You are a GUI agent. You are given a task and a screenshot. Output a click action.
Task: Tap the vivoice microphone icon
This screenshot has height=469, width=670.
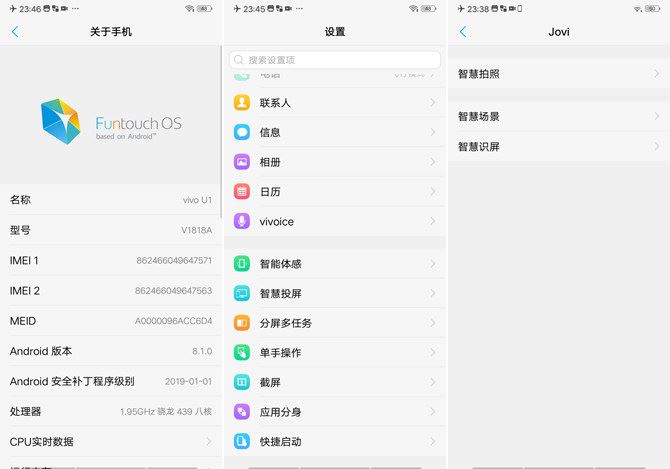coord(242,221)
